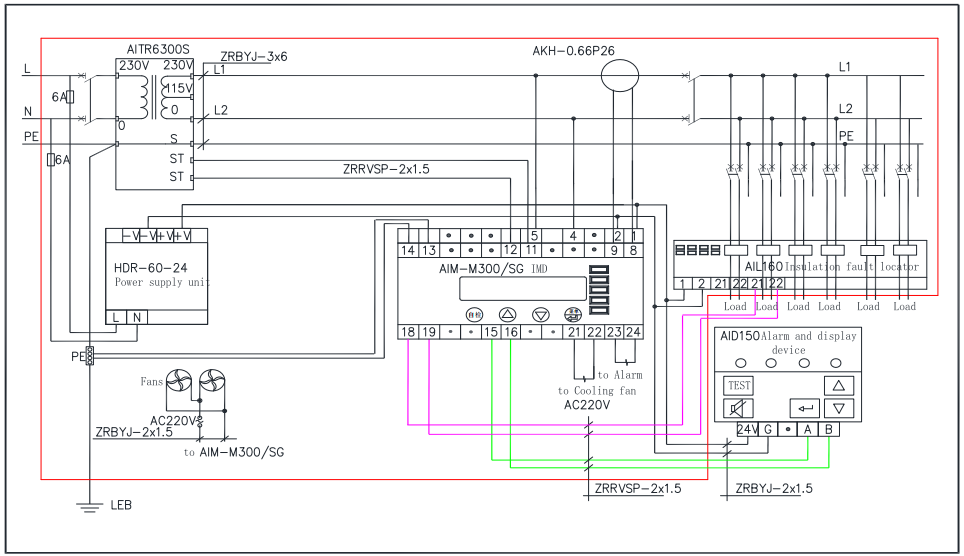Screen dimensions: 964x556
Task: Click the LED indicator stack on AIM-M300/SG
Action: click(x=599, y=290)
